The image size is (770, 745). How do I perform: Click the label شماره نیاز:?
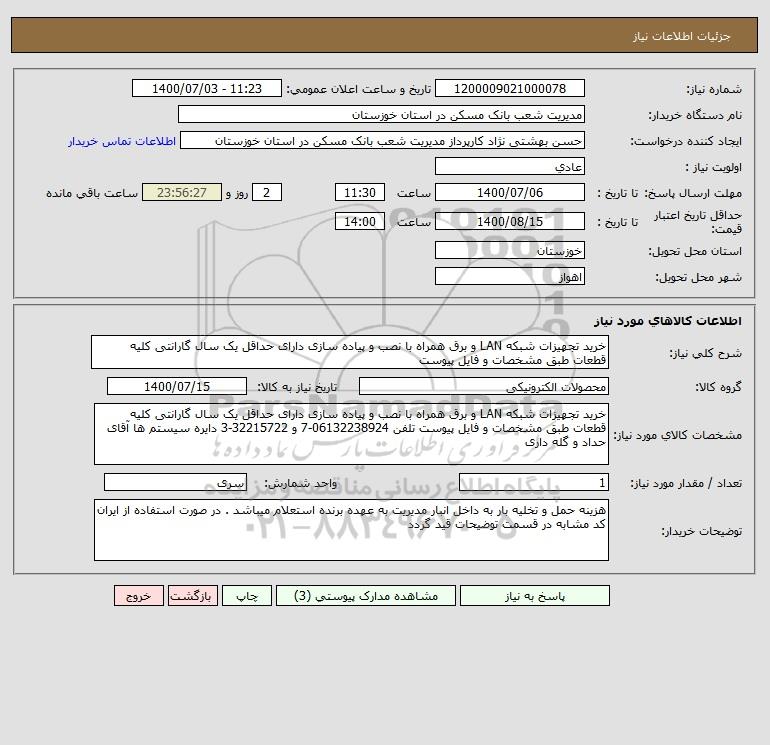tap(714, 89)
